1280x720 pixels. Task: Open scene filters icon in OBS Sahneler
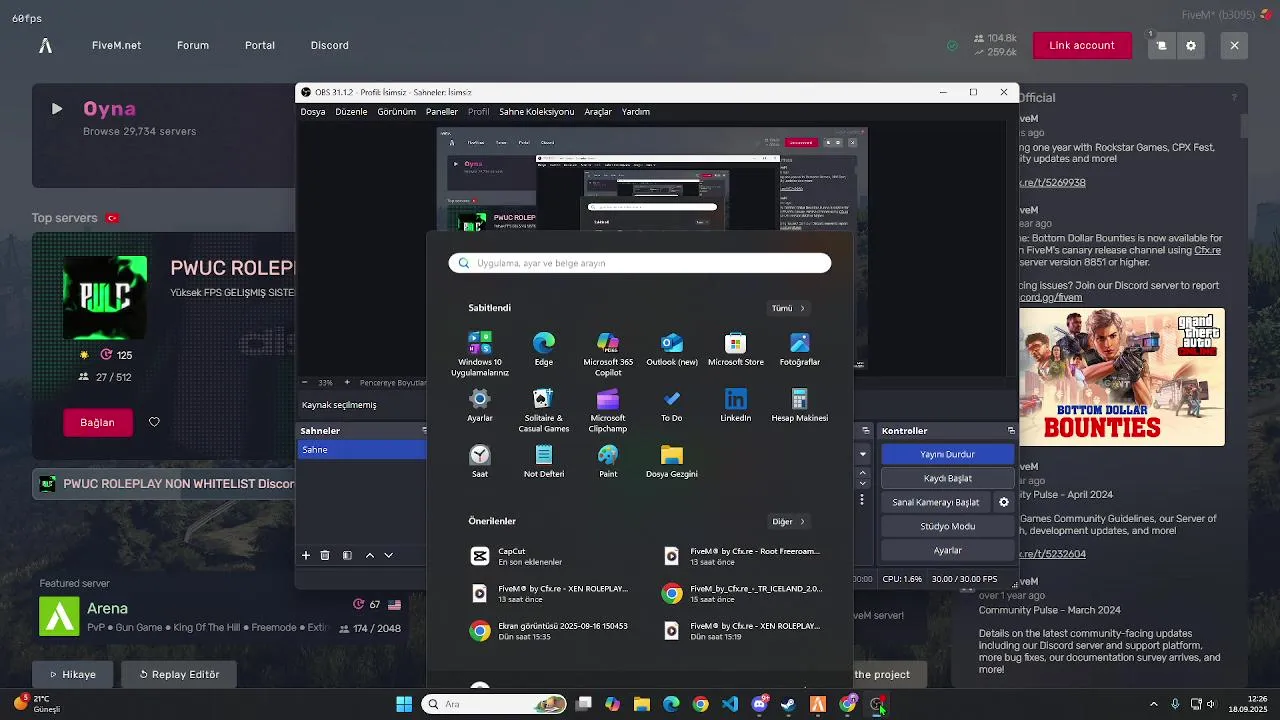pos(347,555)
